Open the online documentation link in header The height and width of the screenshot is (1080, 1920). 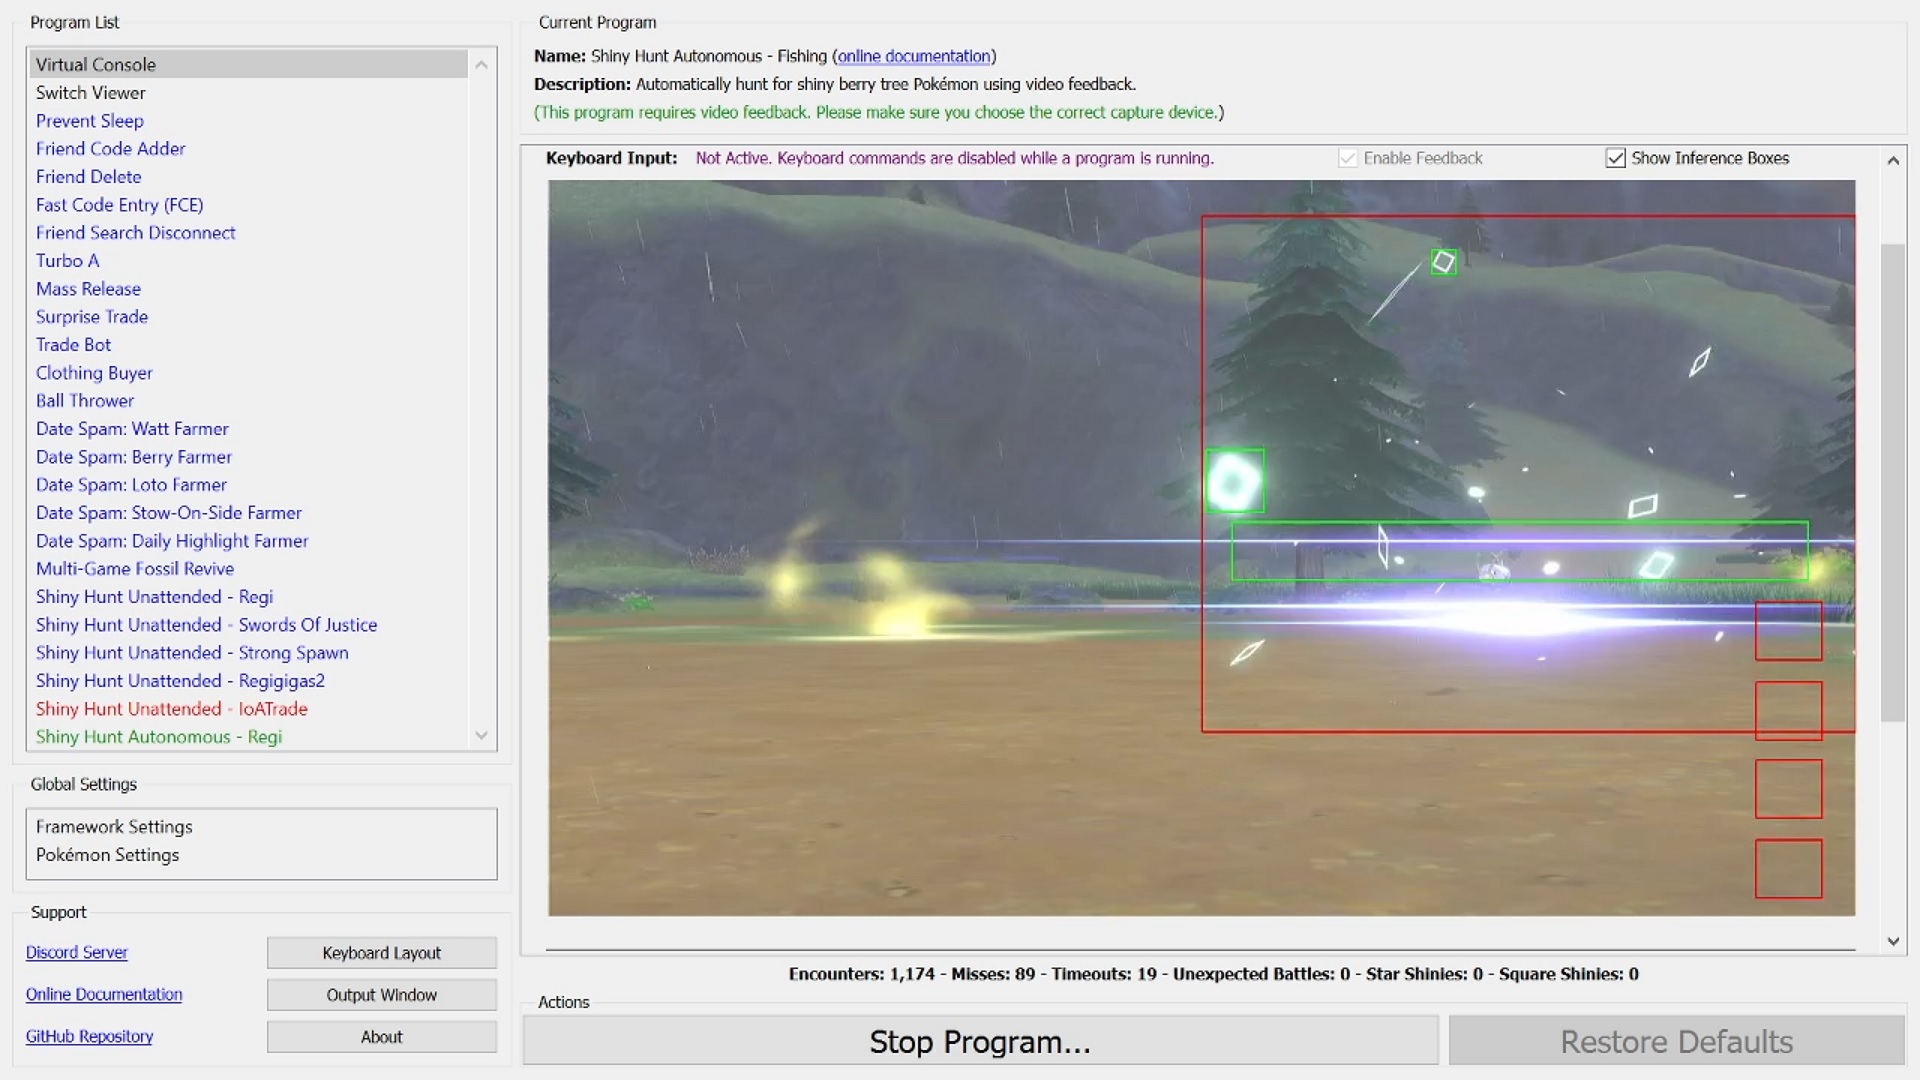(x=913, y=56)
